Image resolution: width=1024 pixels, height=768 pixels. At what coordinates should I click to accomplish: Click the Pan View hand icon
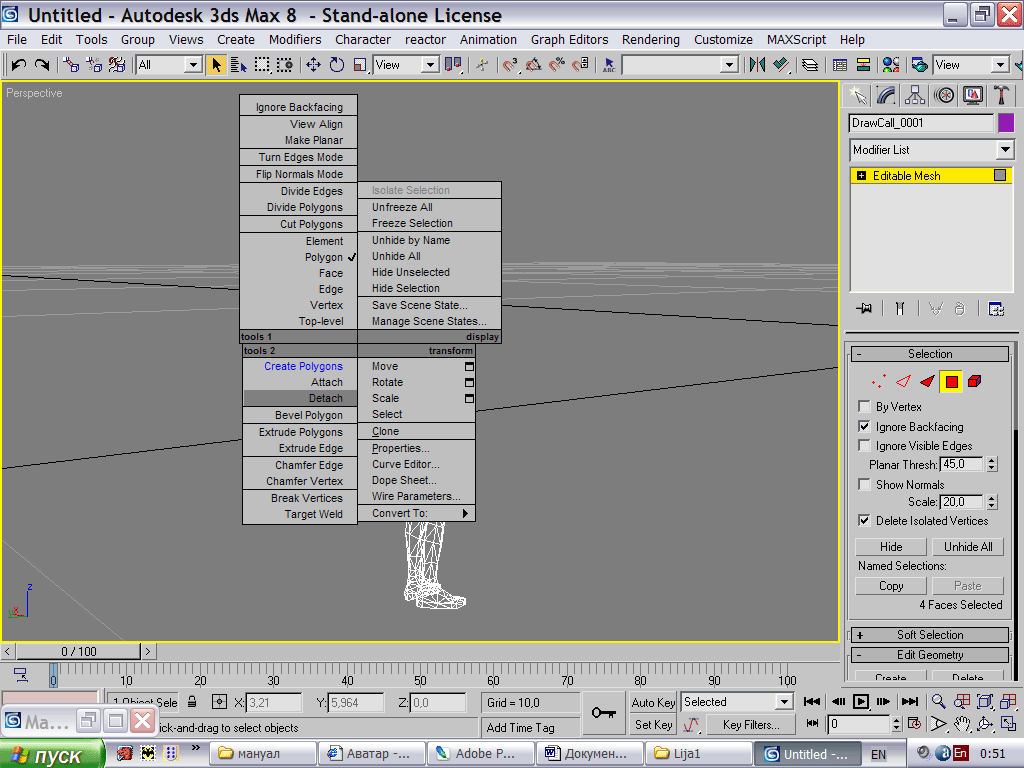tap(961, 724)
